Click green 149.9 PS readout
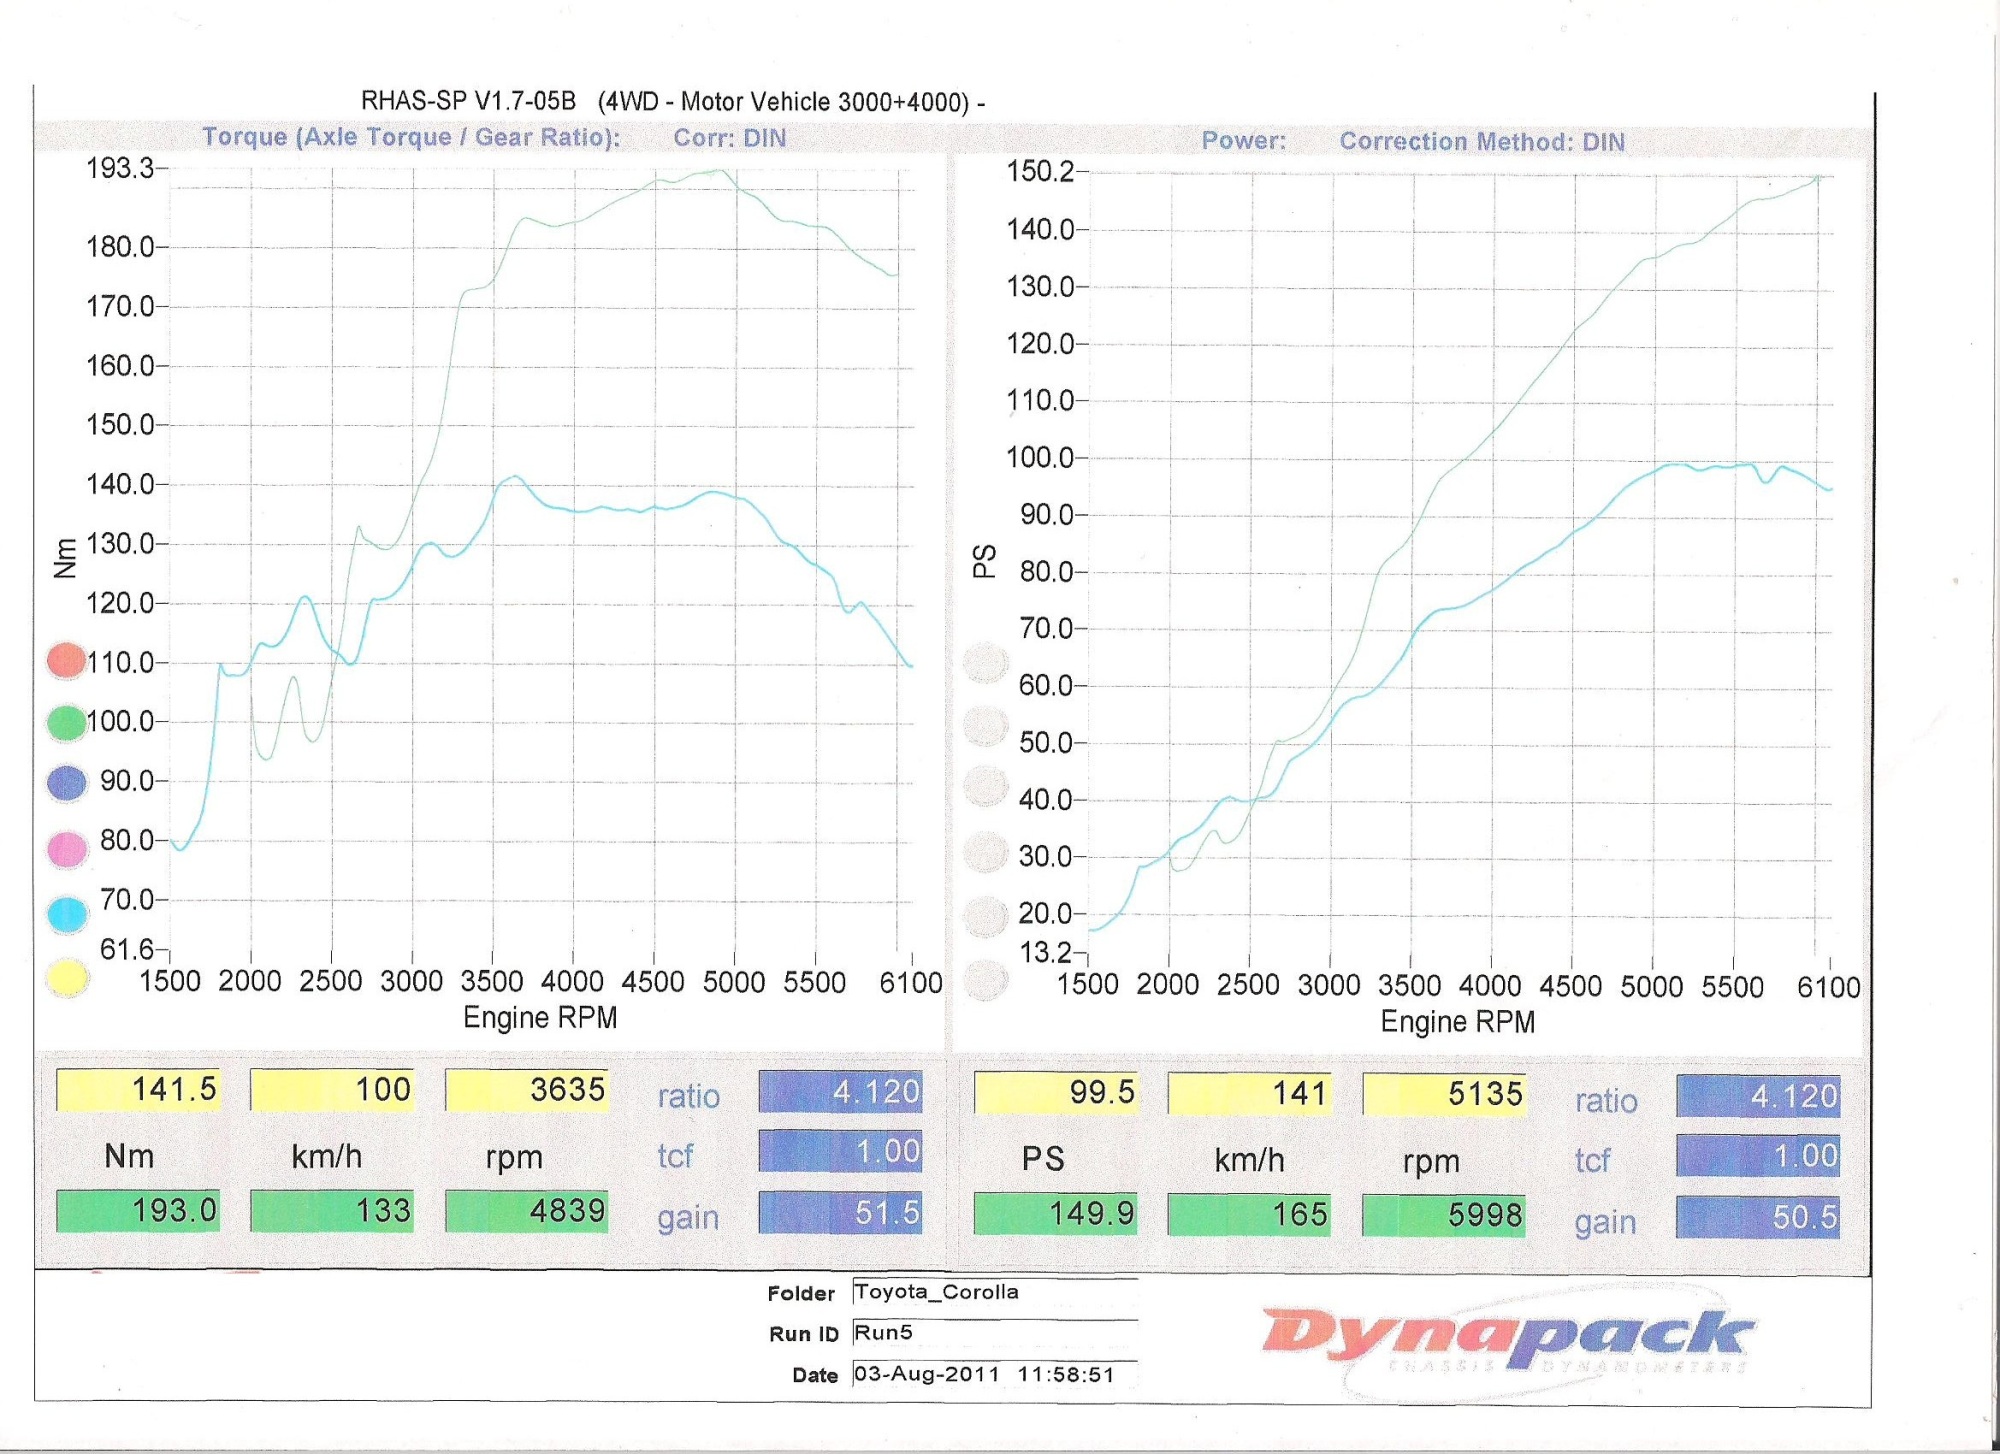The width and height of the screenshot is (2000, 1454). tap(1055, 1214)
